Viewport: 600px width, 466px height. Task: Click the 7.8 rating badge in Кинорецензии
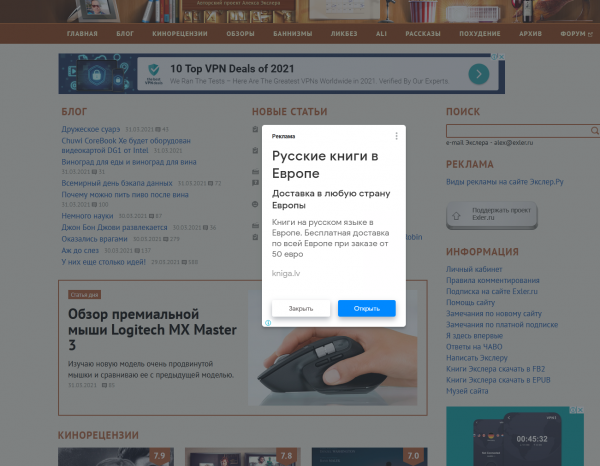point(287,456)
